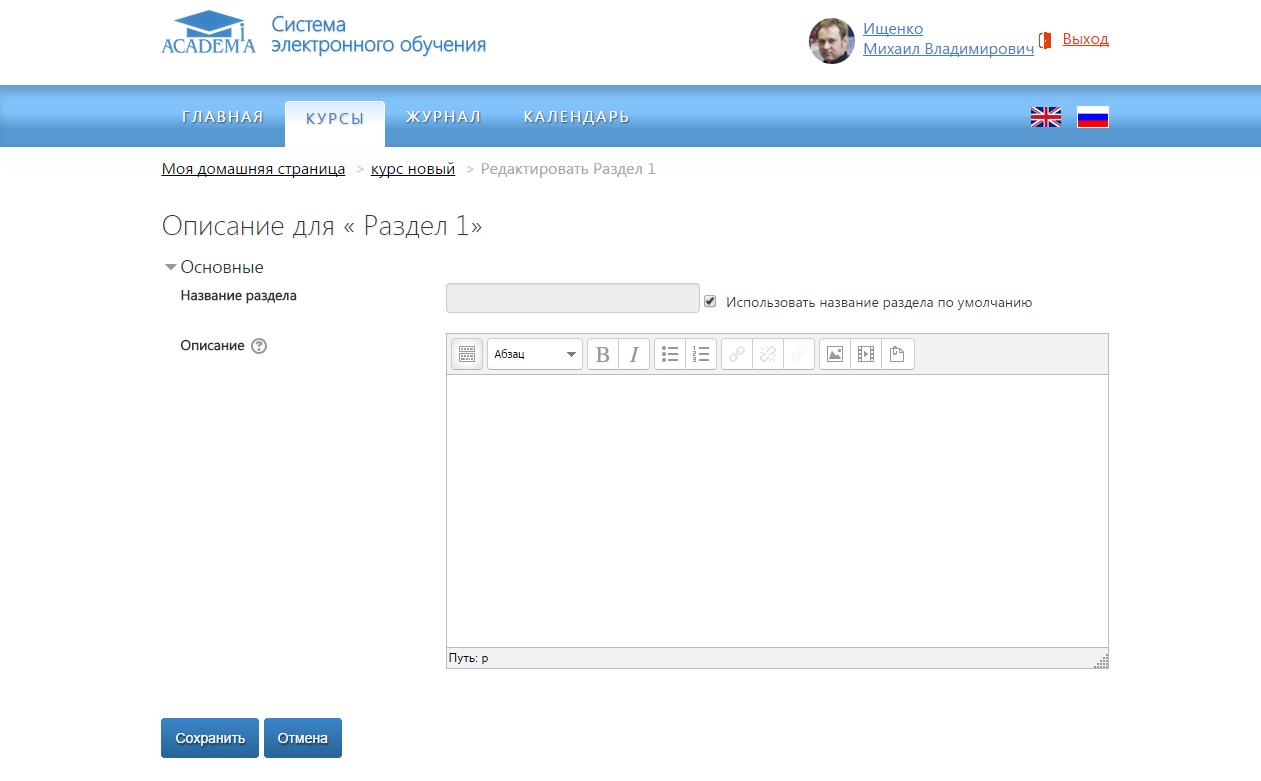
Task: Insert a bulleted list
Action: [x=670, y=354]
